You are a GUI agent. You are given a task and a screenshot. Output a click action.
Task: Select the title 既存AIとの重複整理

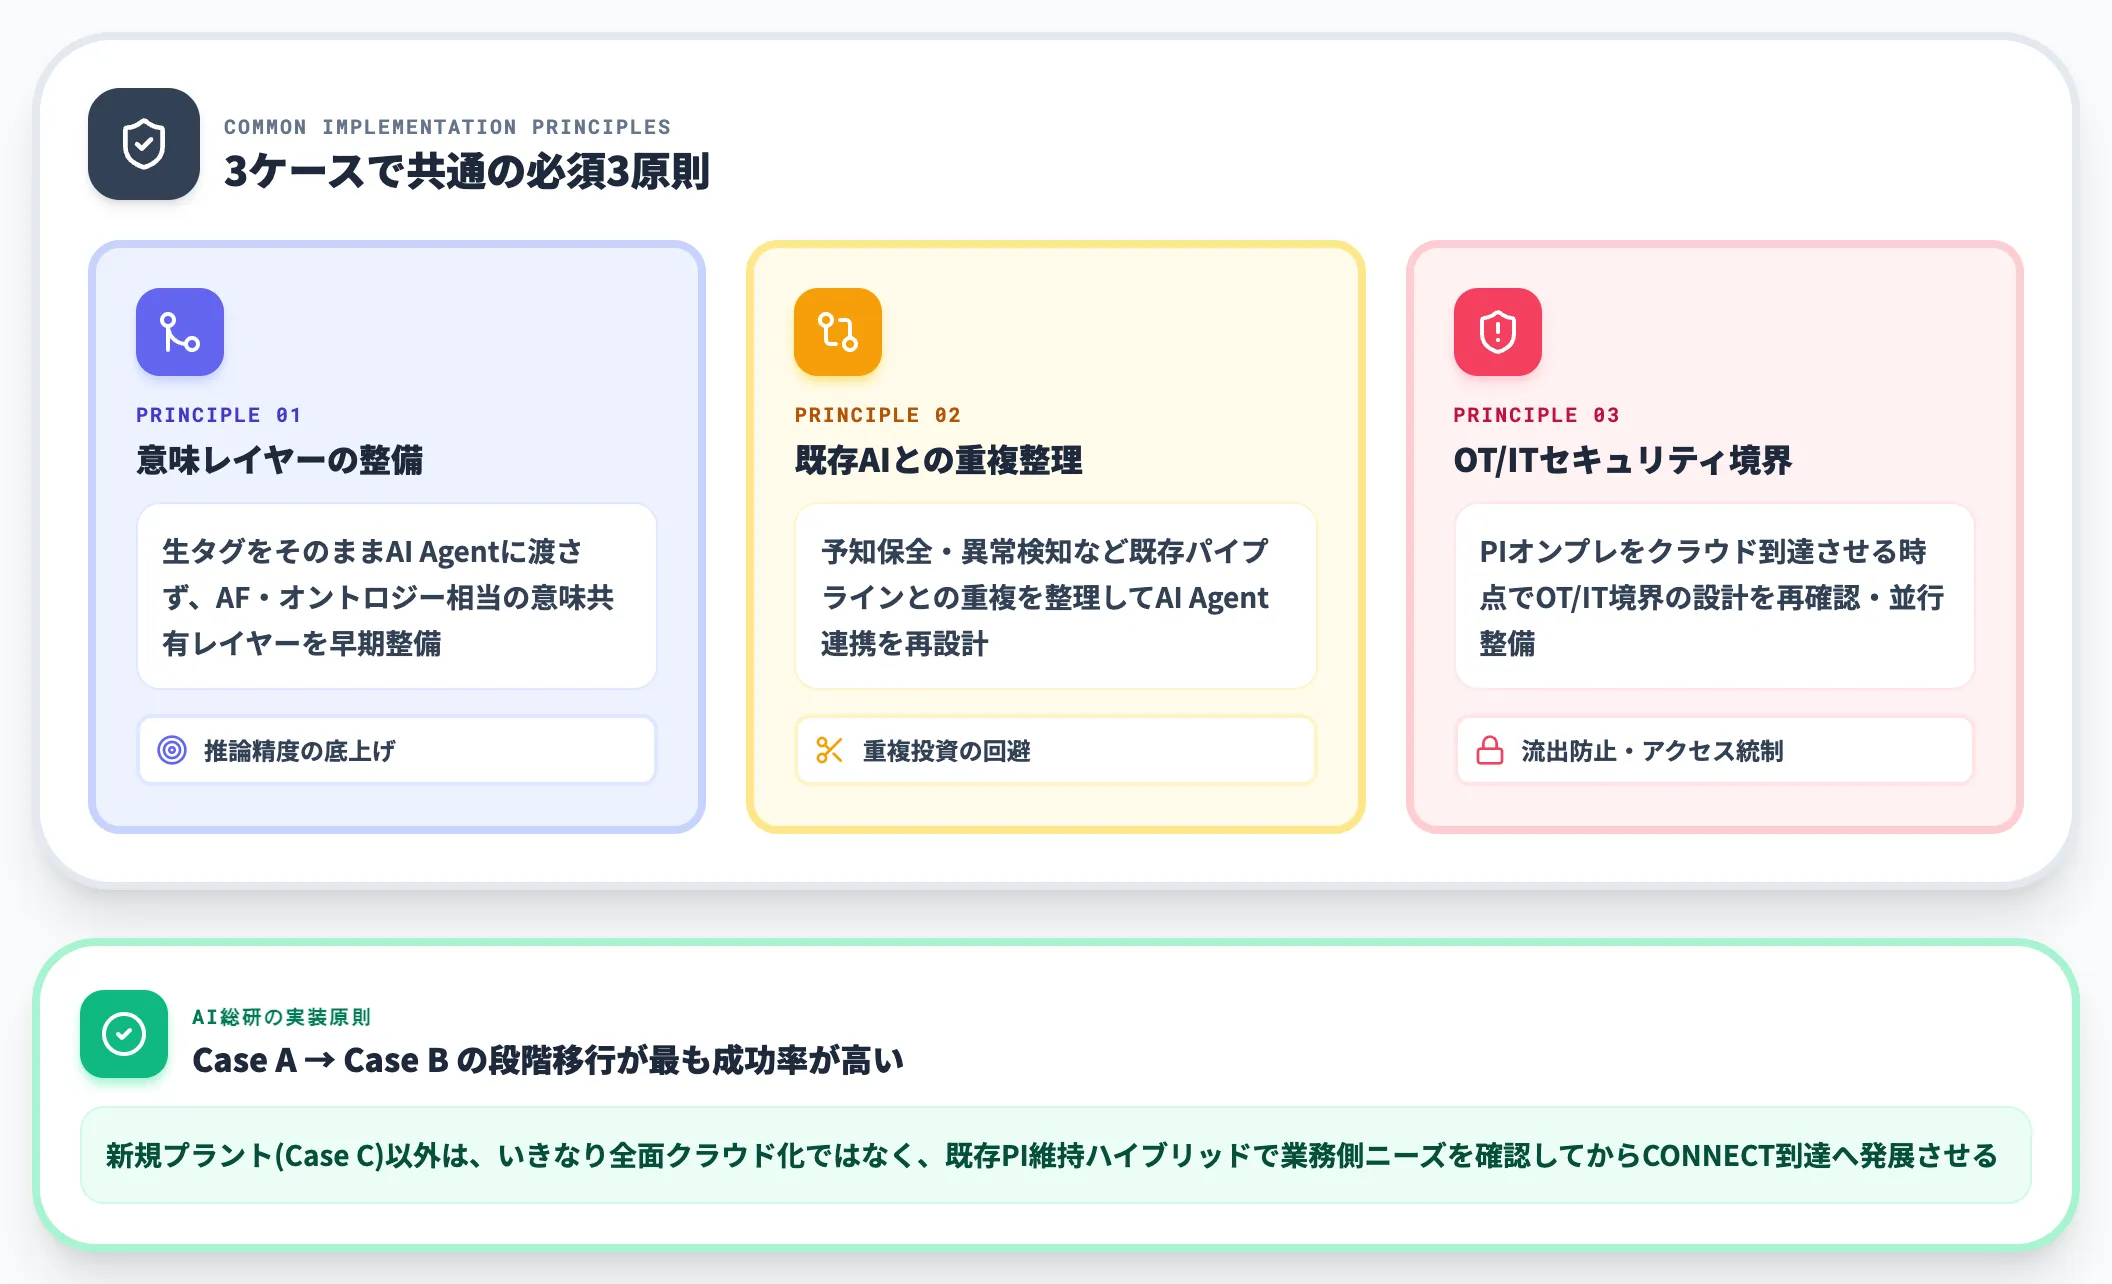938,460
